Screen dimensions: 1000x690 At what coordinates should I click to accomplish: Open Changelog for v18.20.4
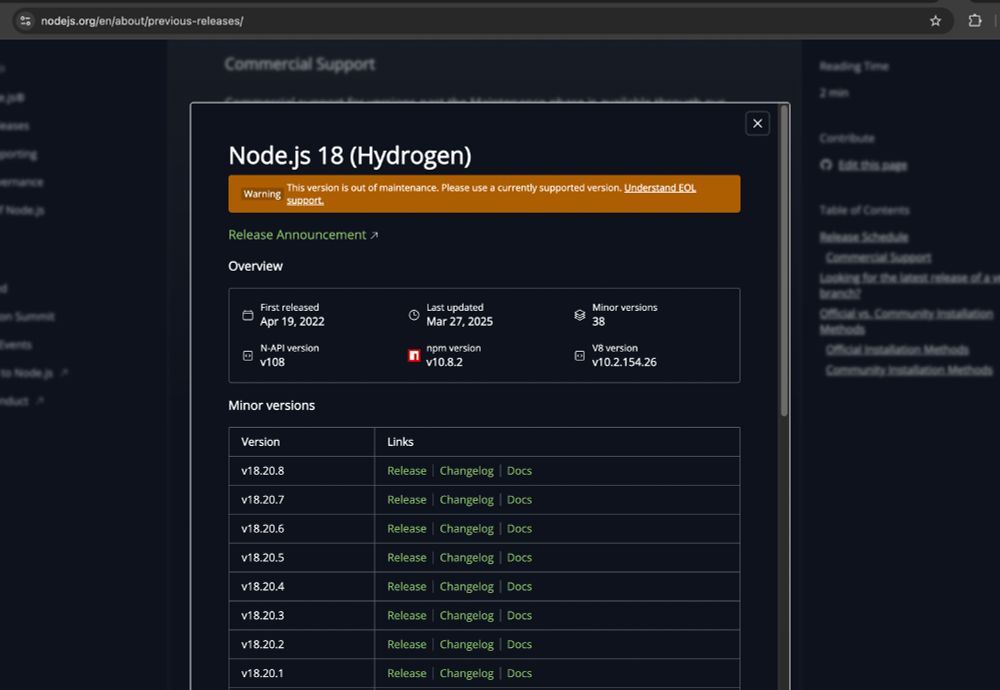coord(466,586)
